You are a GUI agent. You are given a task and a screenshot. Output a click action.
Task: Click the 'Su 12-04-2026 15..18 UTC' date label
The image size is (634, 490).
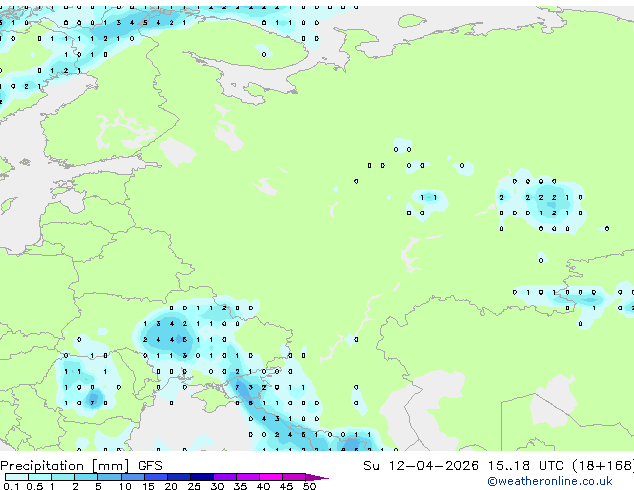coord(463,466)
